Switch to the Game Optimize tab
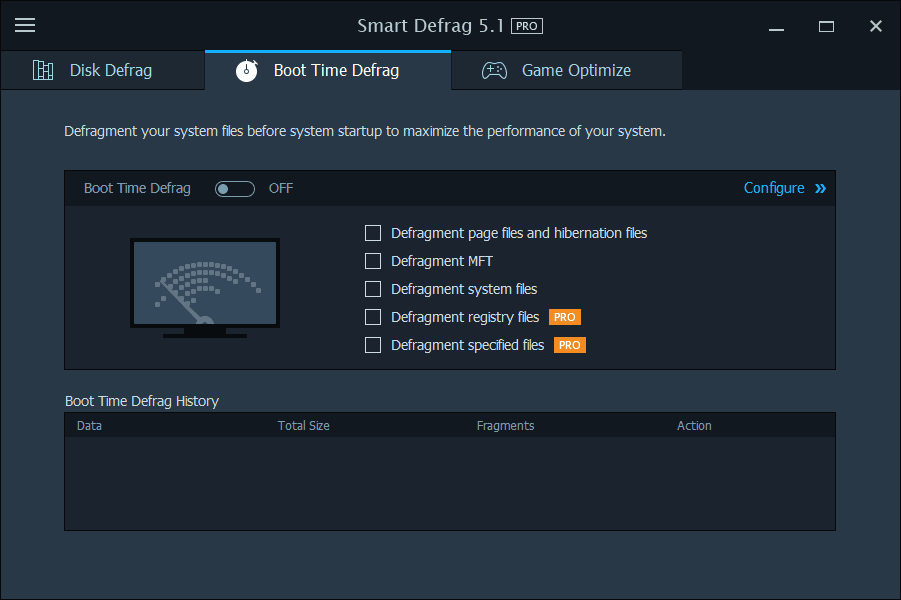The height and width of the screenshot is (600, 901). pos(576,70)
